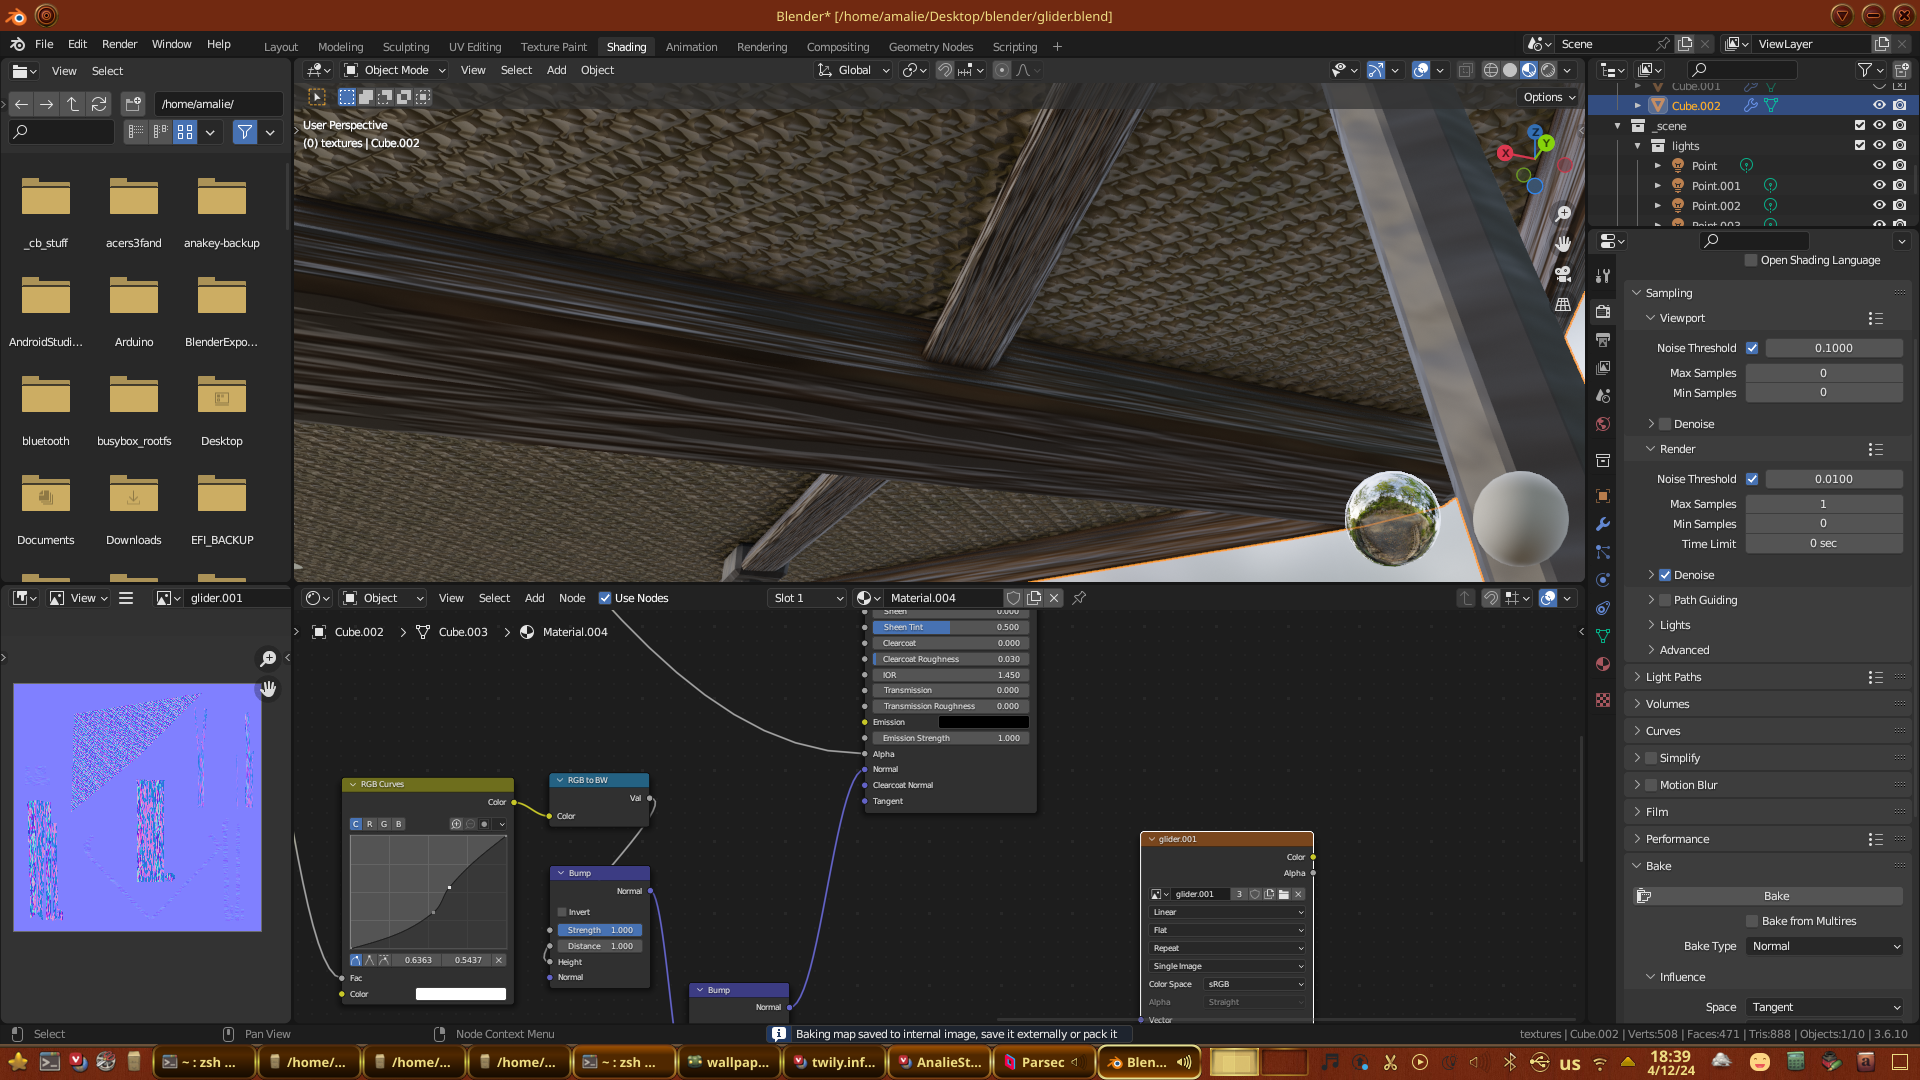The width and height of the screenshot is (1920, 1080).
Task: Open the Downloads folder thumbnail
Action: tap(133, 497)
